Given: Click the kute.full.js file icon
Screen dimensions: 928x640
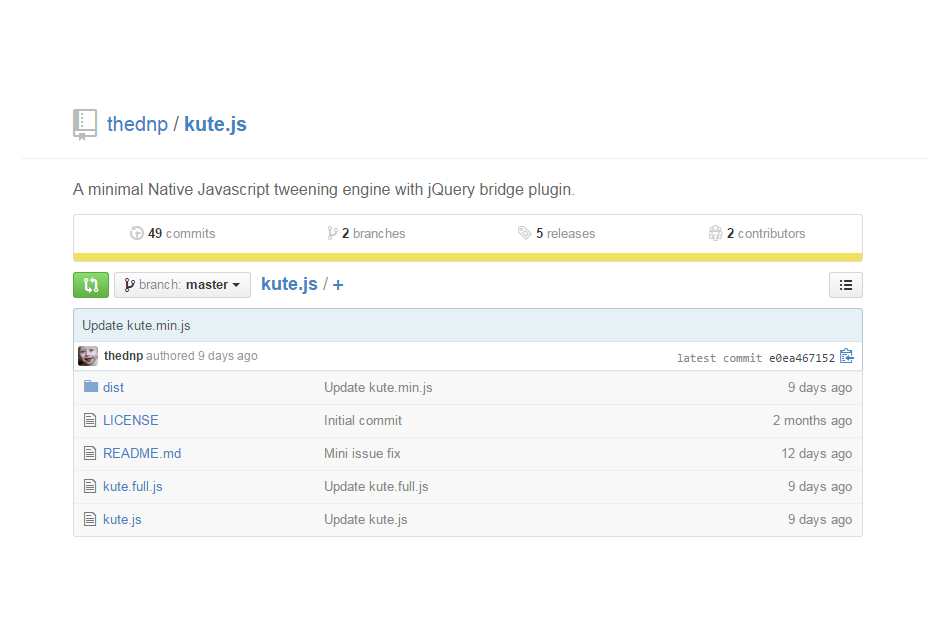Looking at the screenshot, I should tap(90, 486).
